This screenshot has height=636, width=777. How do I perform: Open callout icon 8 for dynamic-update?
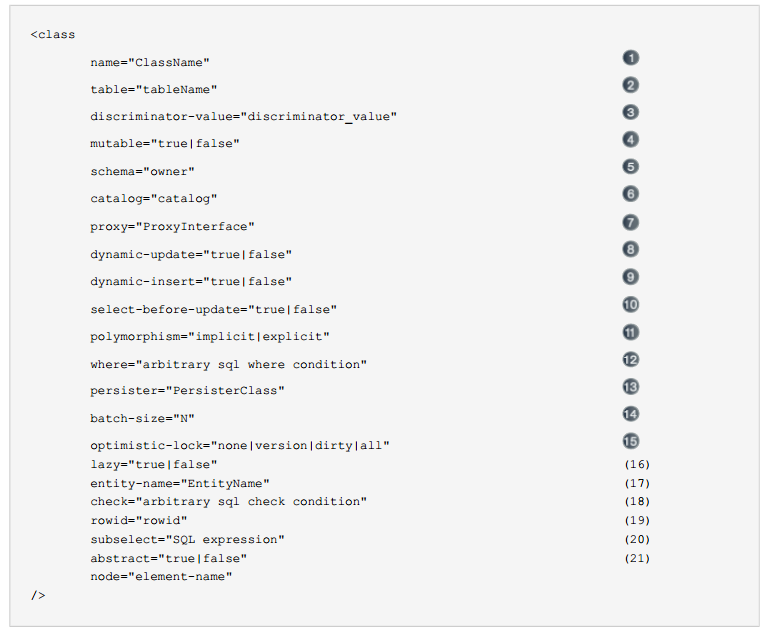point(630,249)
